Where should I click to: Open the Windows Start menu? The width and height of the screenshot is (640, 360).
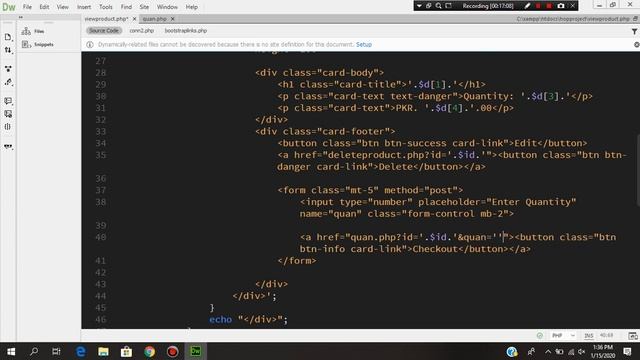11,351
